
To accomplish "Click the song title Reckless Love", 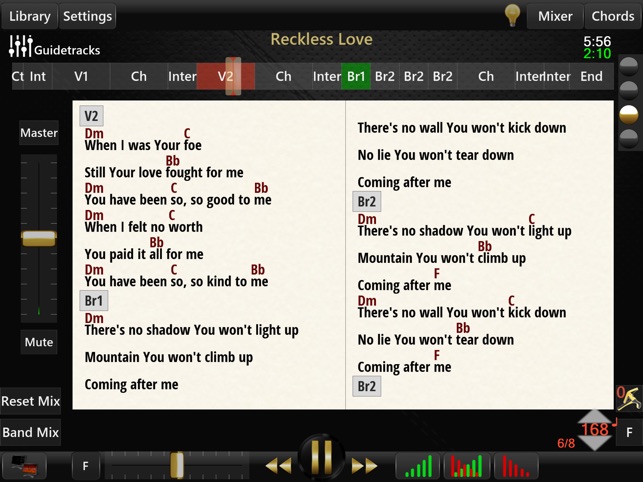I will 322,39.
